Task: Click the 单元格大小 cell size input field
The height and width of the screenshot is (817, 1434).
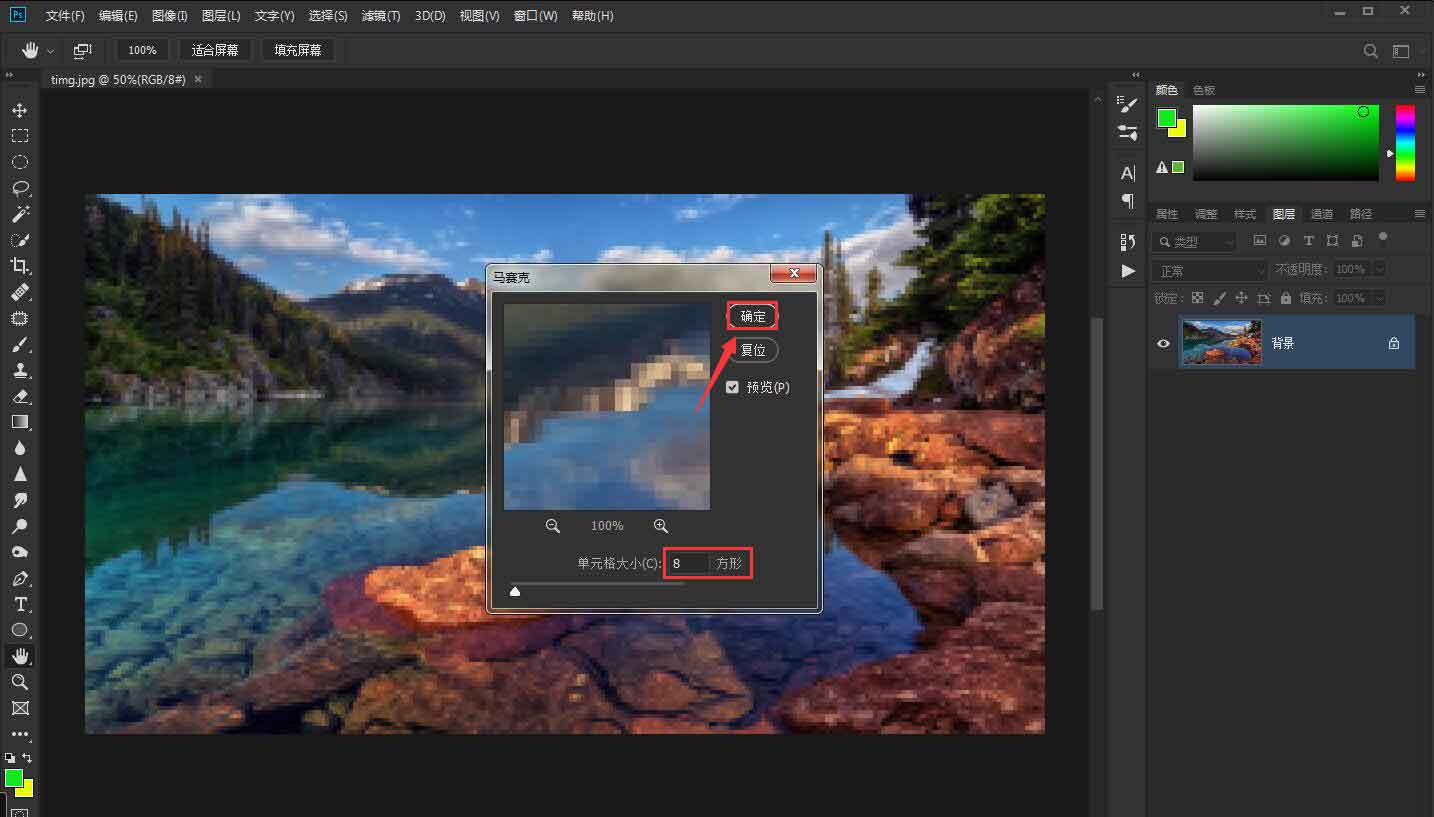Action: (688, 563)
